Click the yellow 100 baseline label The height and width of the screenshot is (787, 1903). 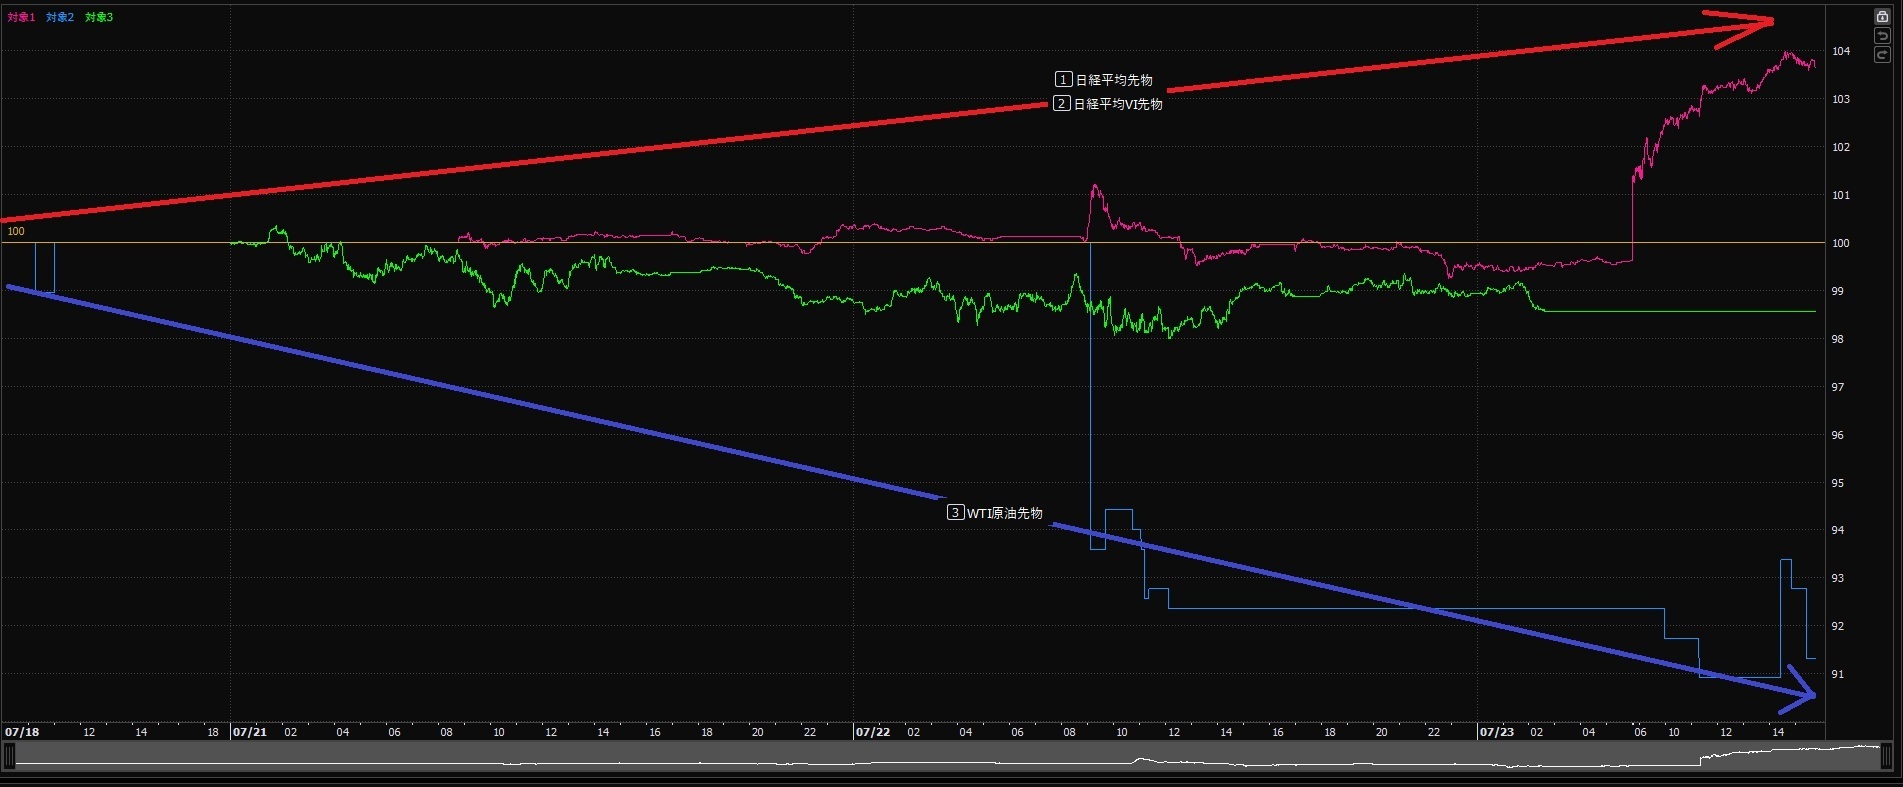(x=16, y=232)
